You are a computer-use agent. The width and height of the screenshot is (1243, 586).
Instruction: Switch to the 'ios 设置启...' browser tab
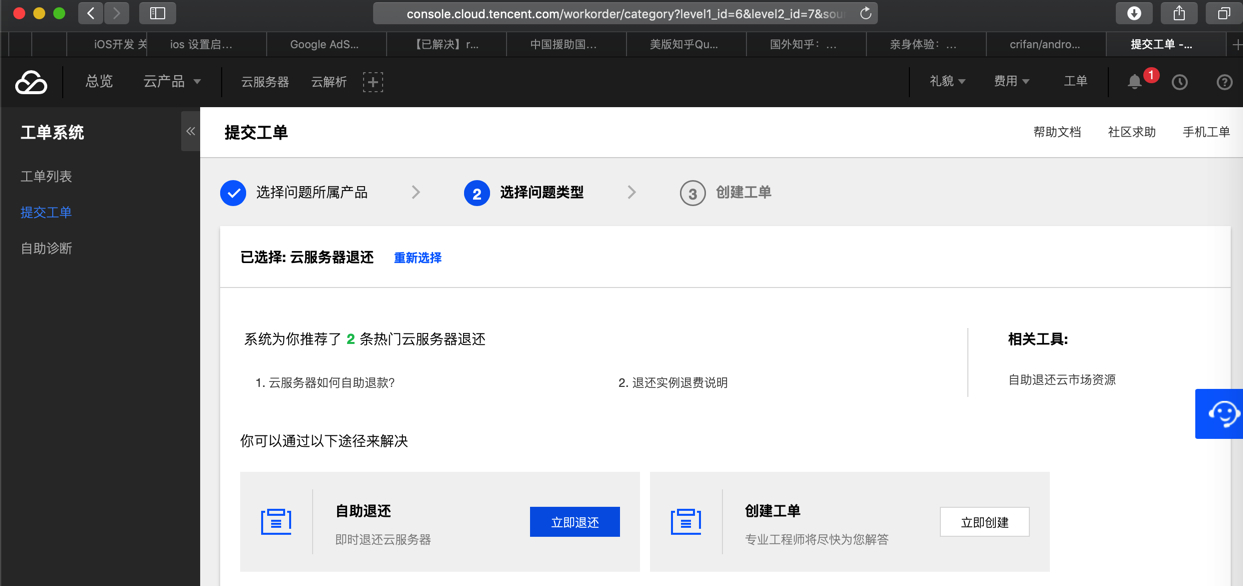click(x=207, y=44)
